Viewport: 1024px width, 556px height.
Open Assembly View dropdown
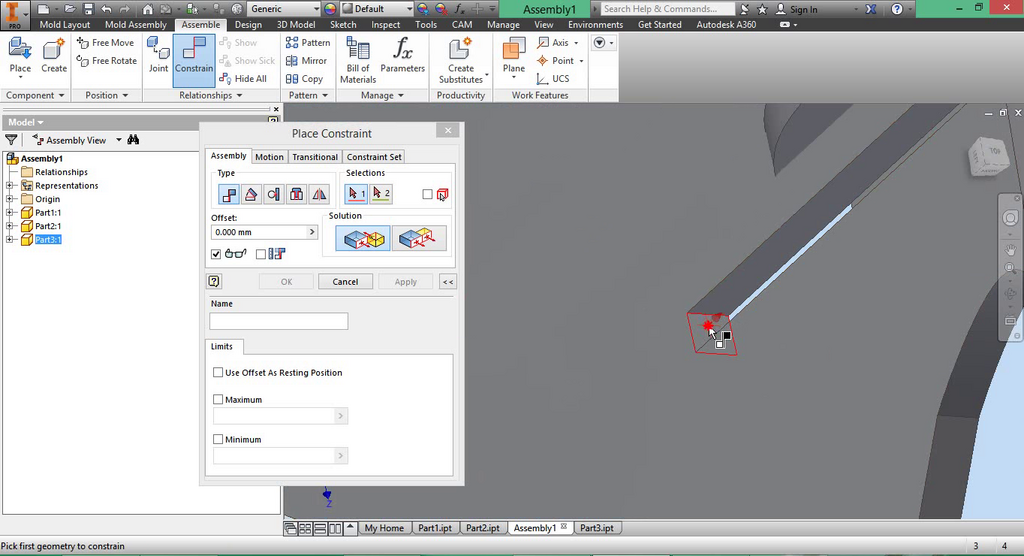click(x=118, y=140)
